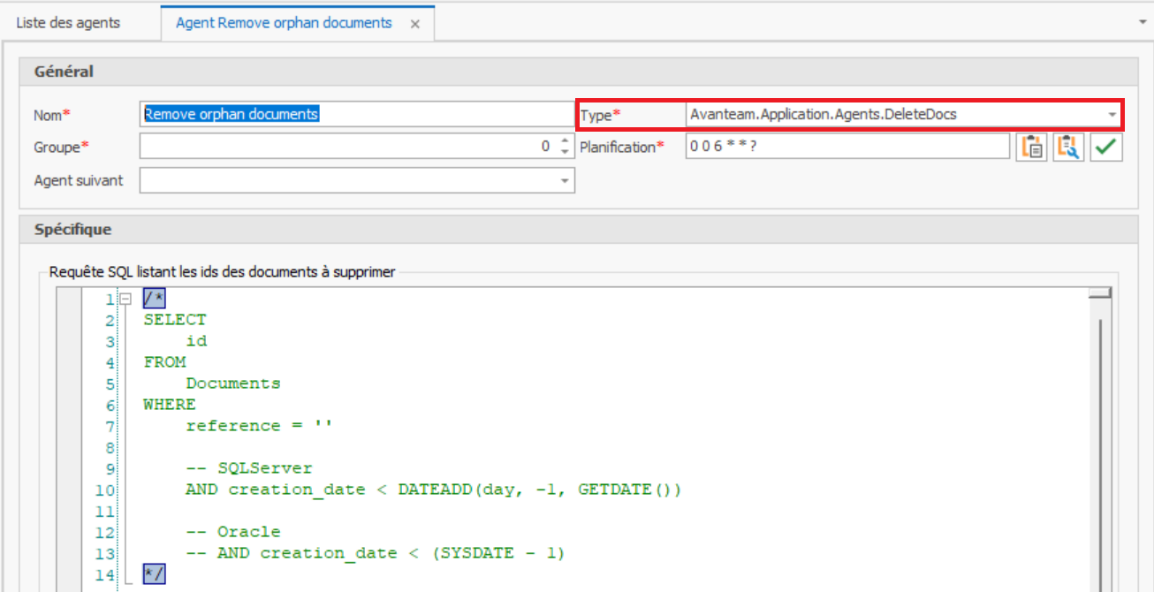Screen dimensions: 1154x592
Task: Close the Agent Remove orphan documents tab
Action: click(x=415, y=23)
